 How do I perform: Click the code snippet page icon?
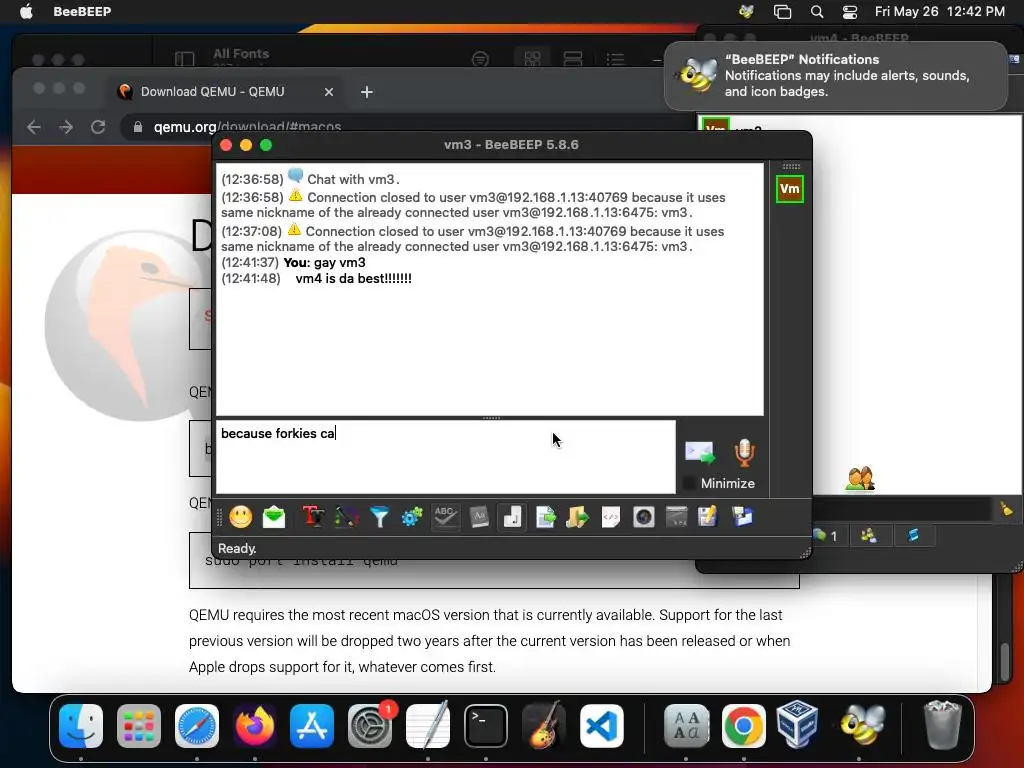[x=611, y=517]
